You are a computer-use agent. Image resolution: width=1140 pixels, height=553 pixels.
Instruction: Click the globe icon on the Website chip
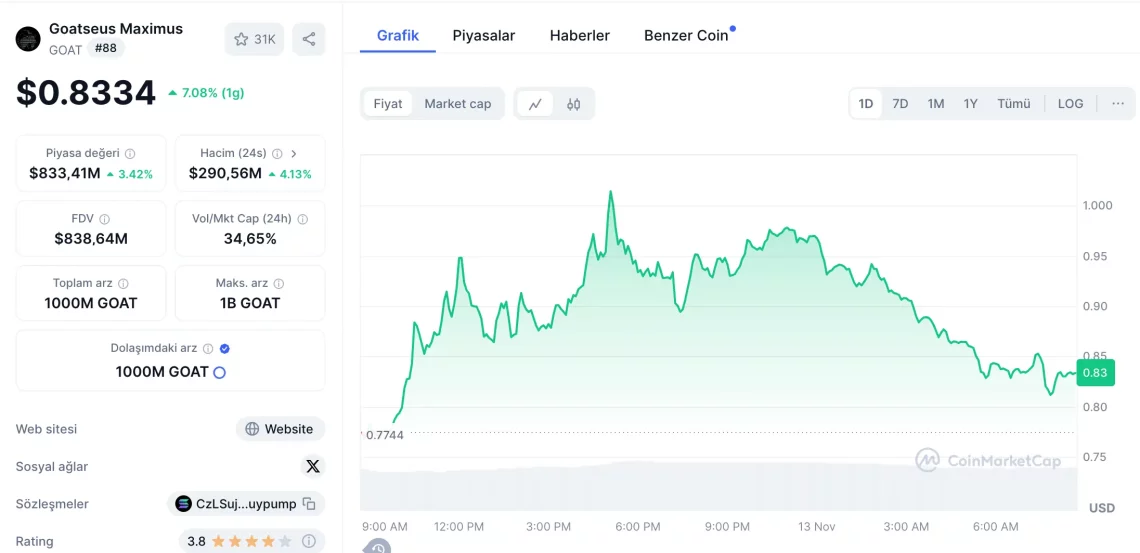coord(252,429)
